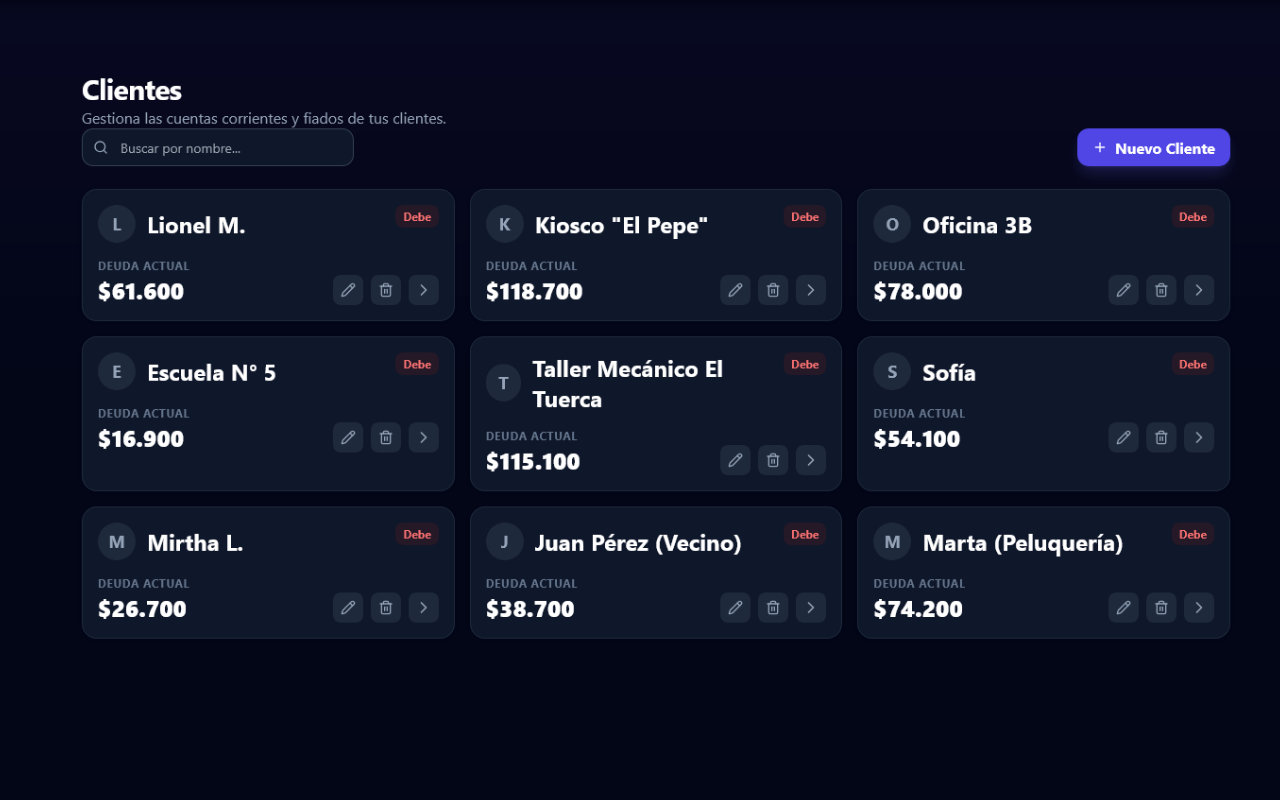Delete the Kiosco "El Pepe" client

773,290
